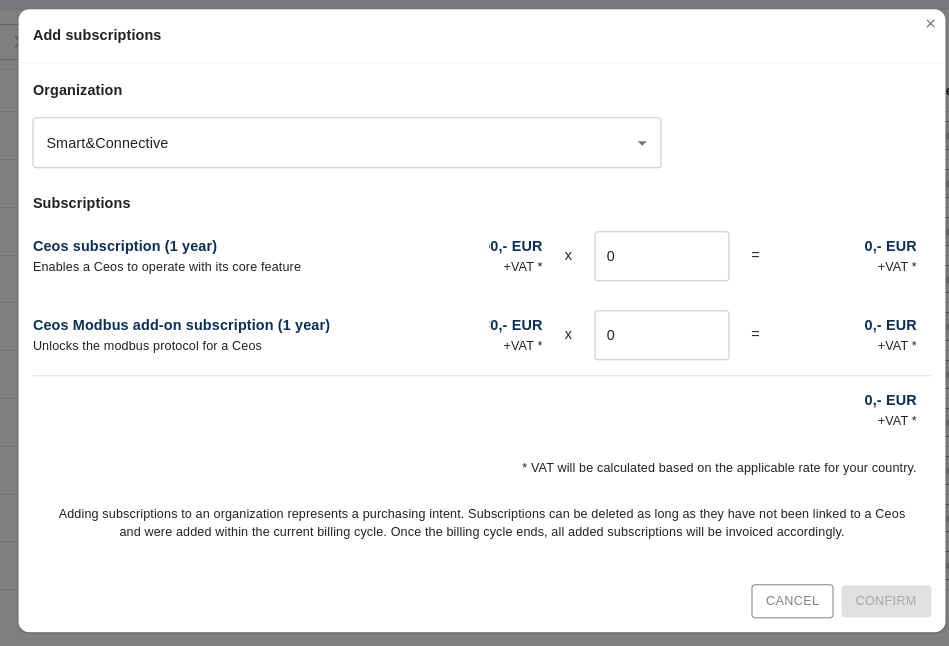
Task: Click the Ceos subscription (1 year) title
Action: (125, 246)
